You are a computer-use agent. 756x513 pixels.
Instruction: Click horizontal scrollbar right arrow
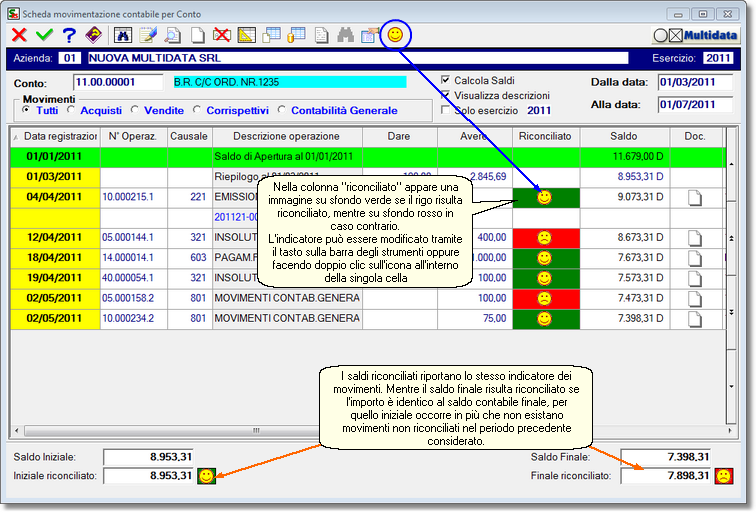coord(729,431)
